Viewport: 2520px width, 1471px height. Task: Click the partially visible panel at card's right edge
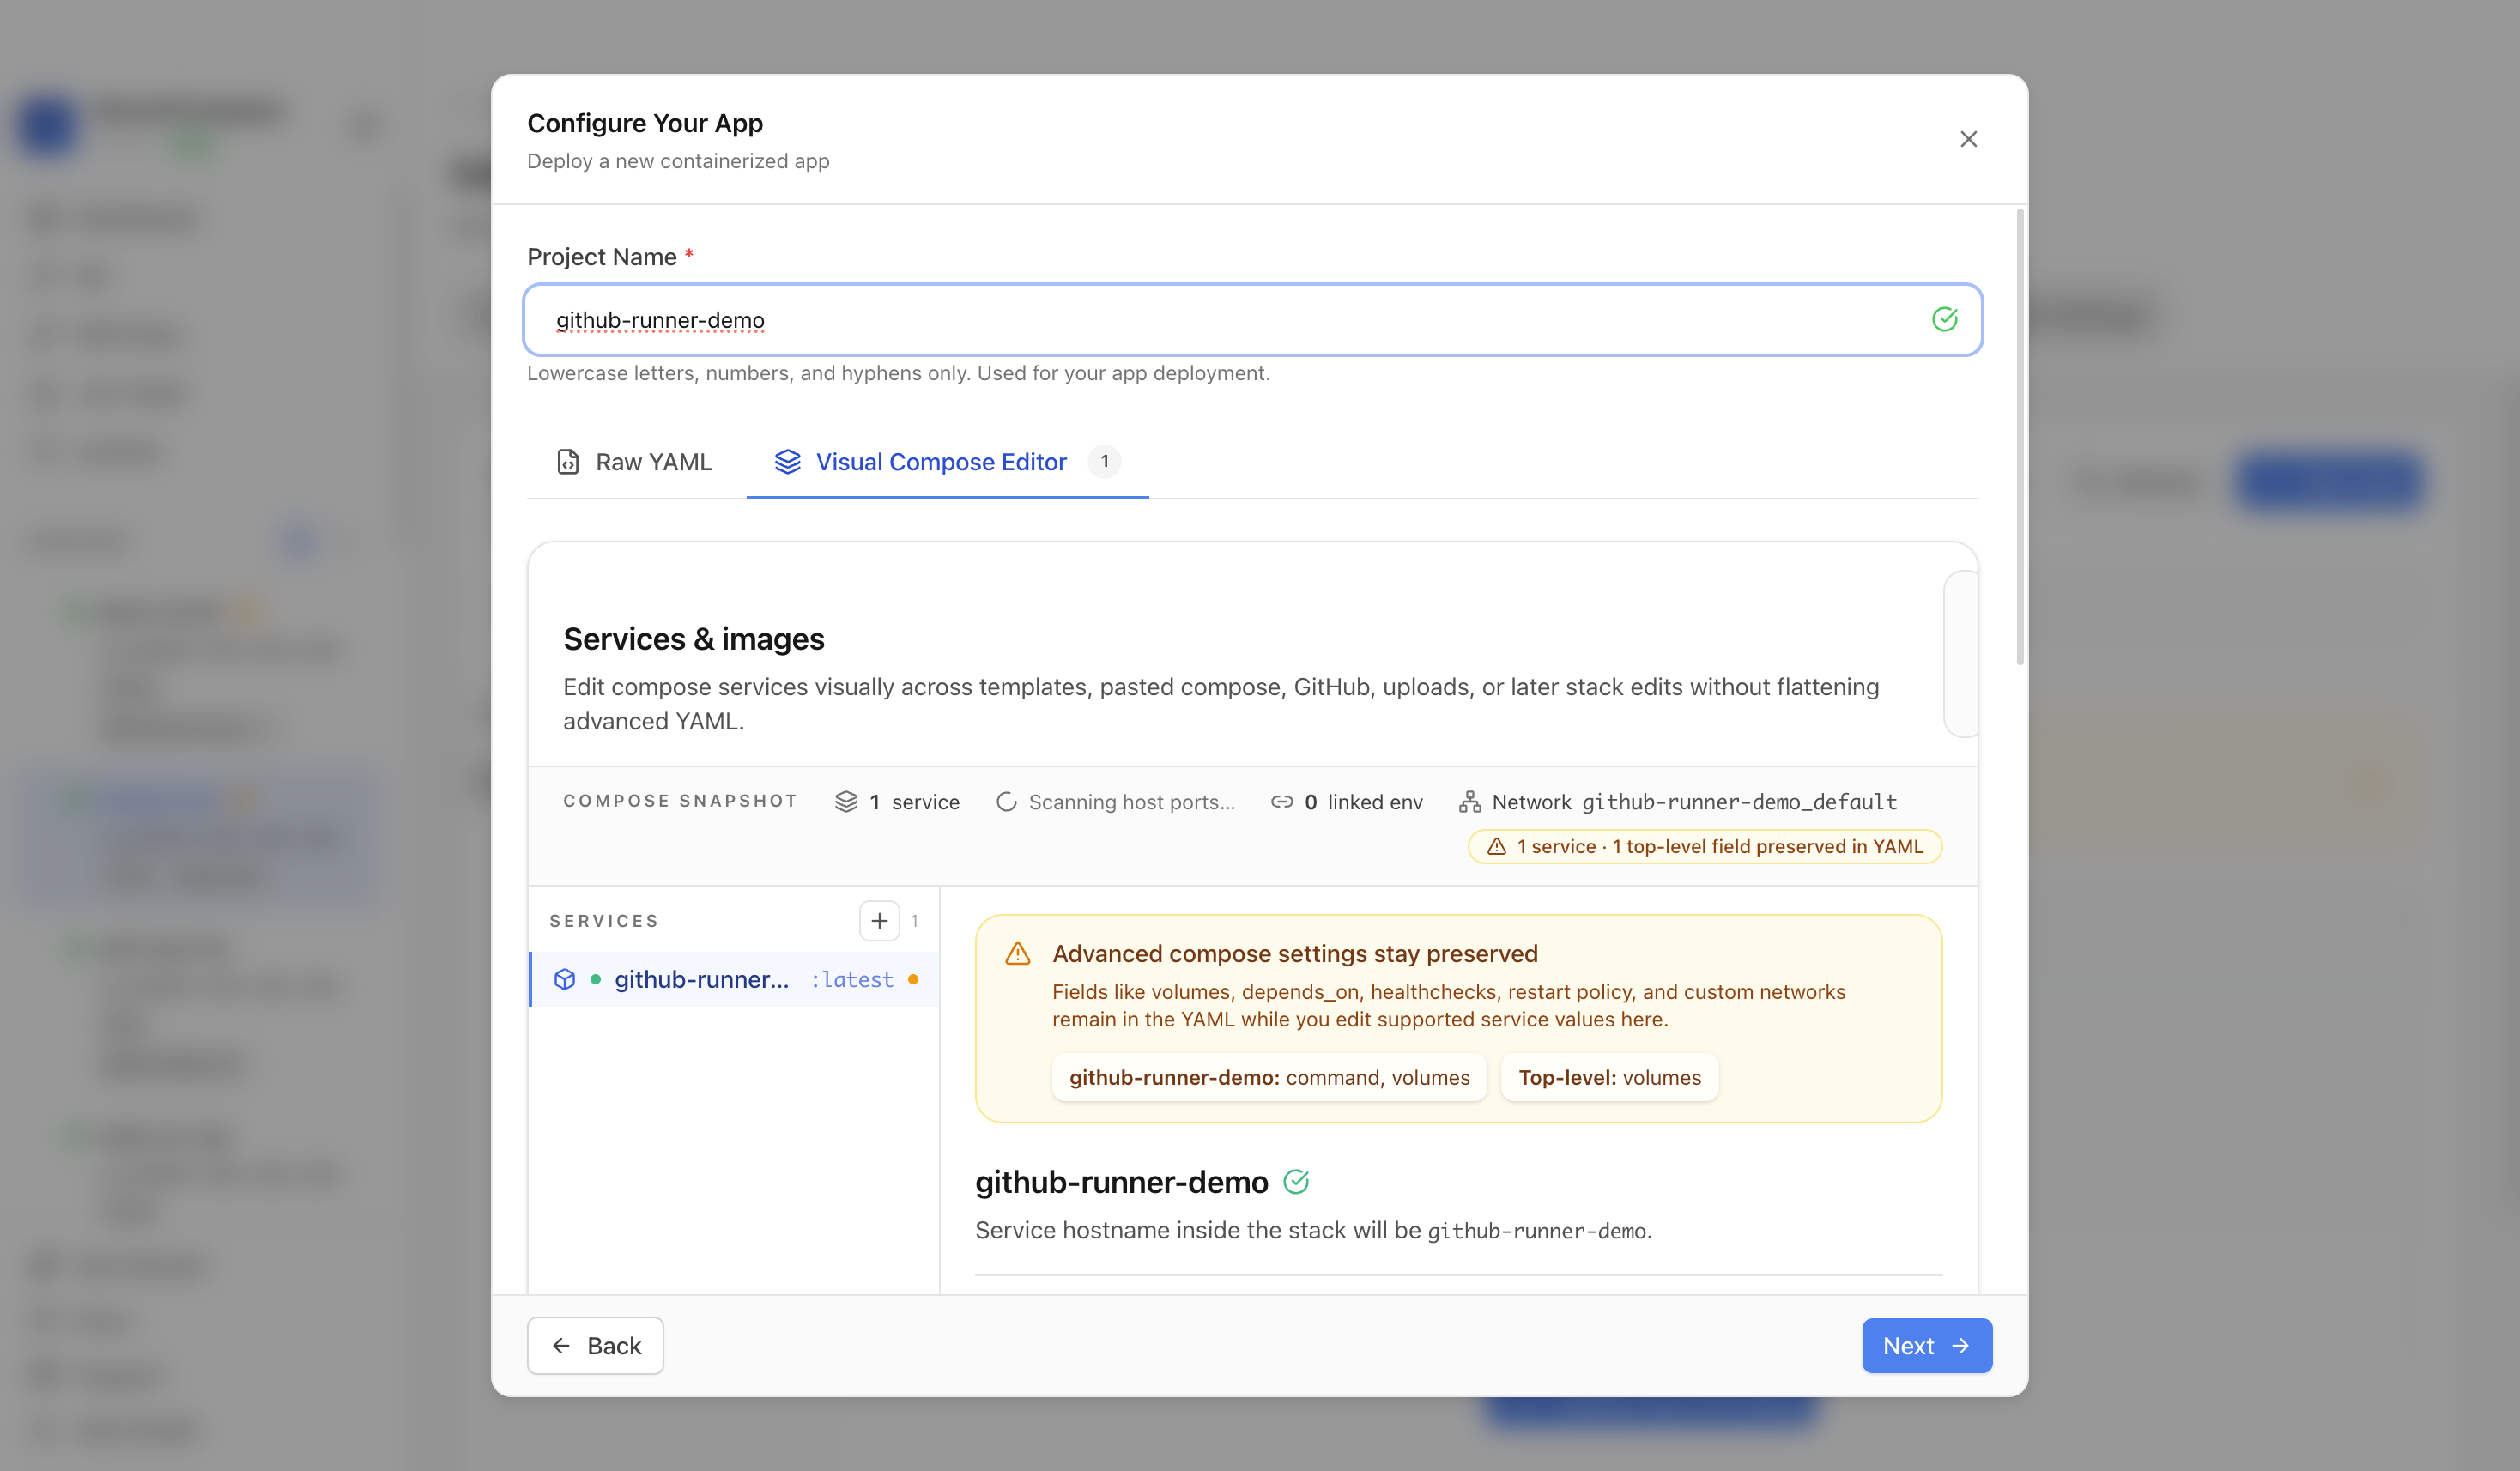pos(1961,654)
